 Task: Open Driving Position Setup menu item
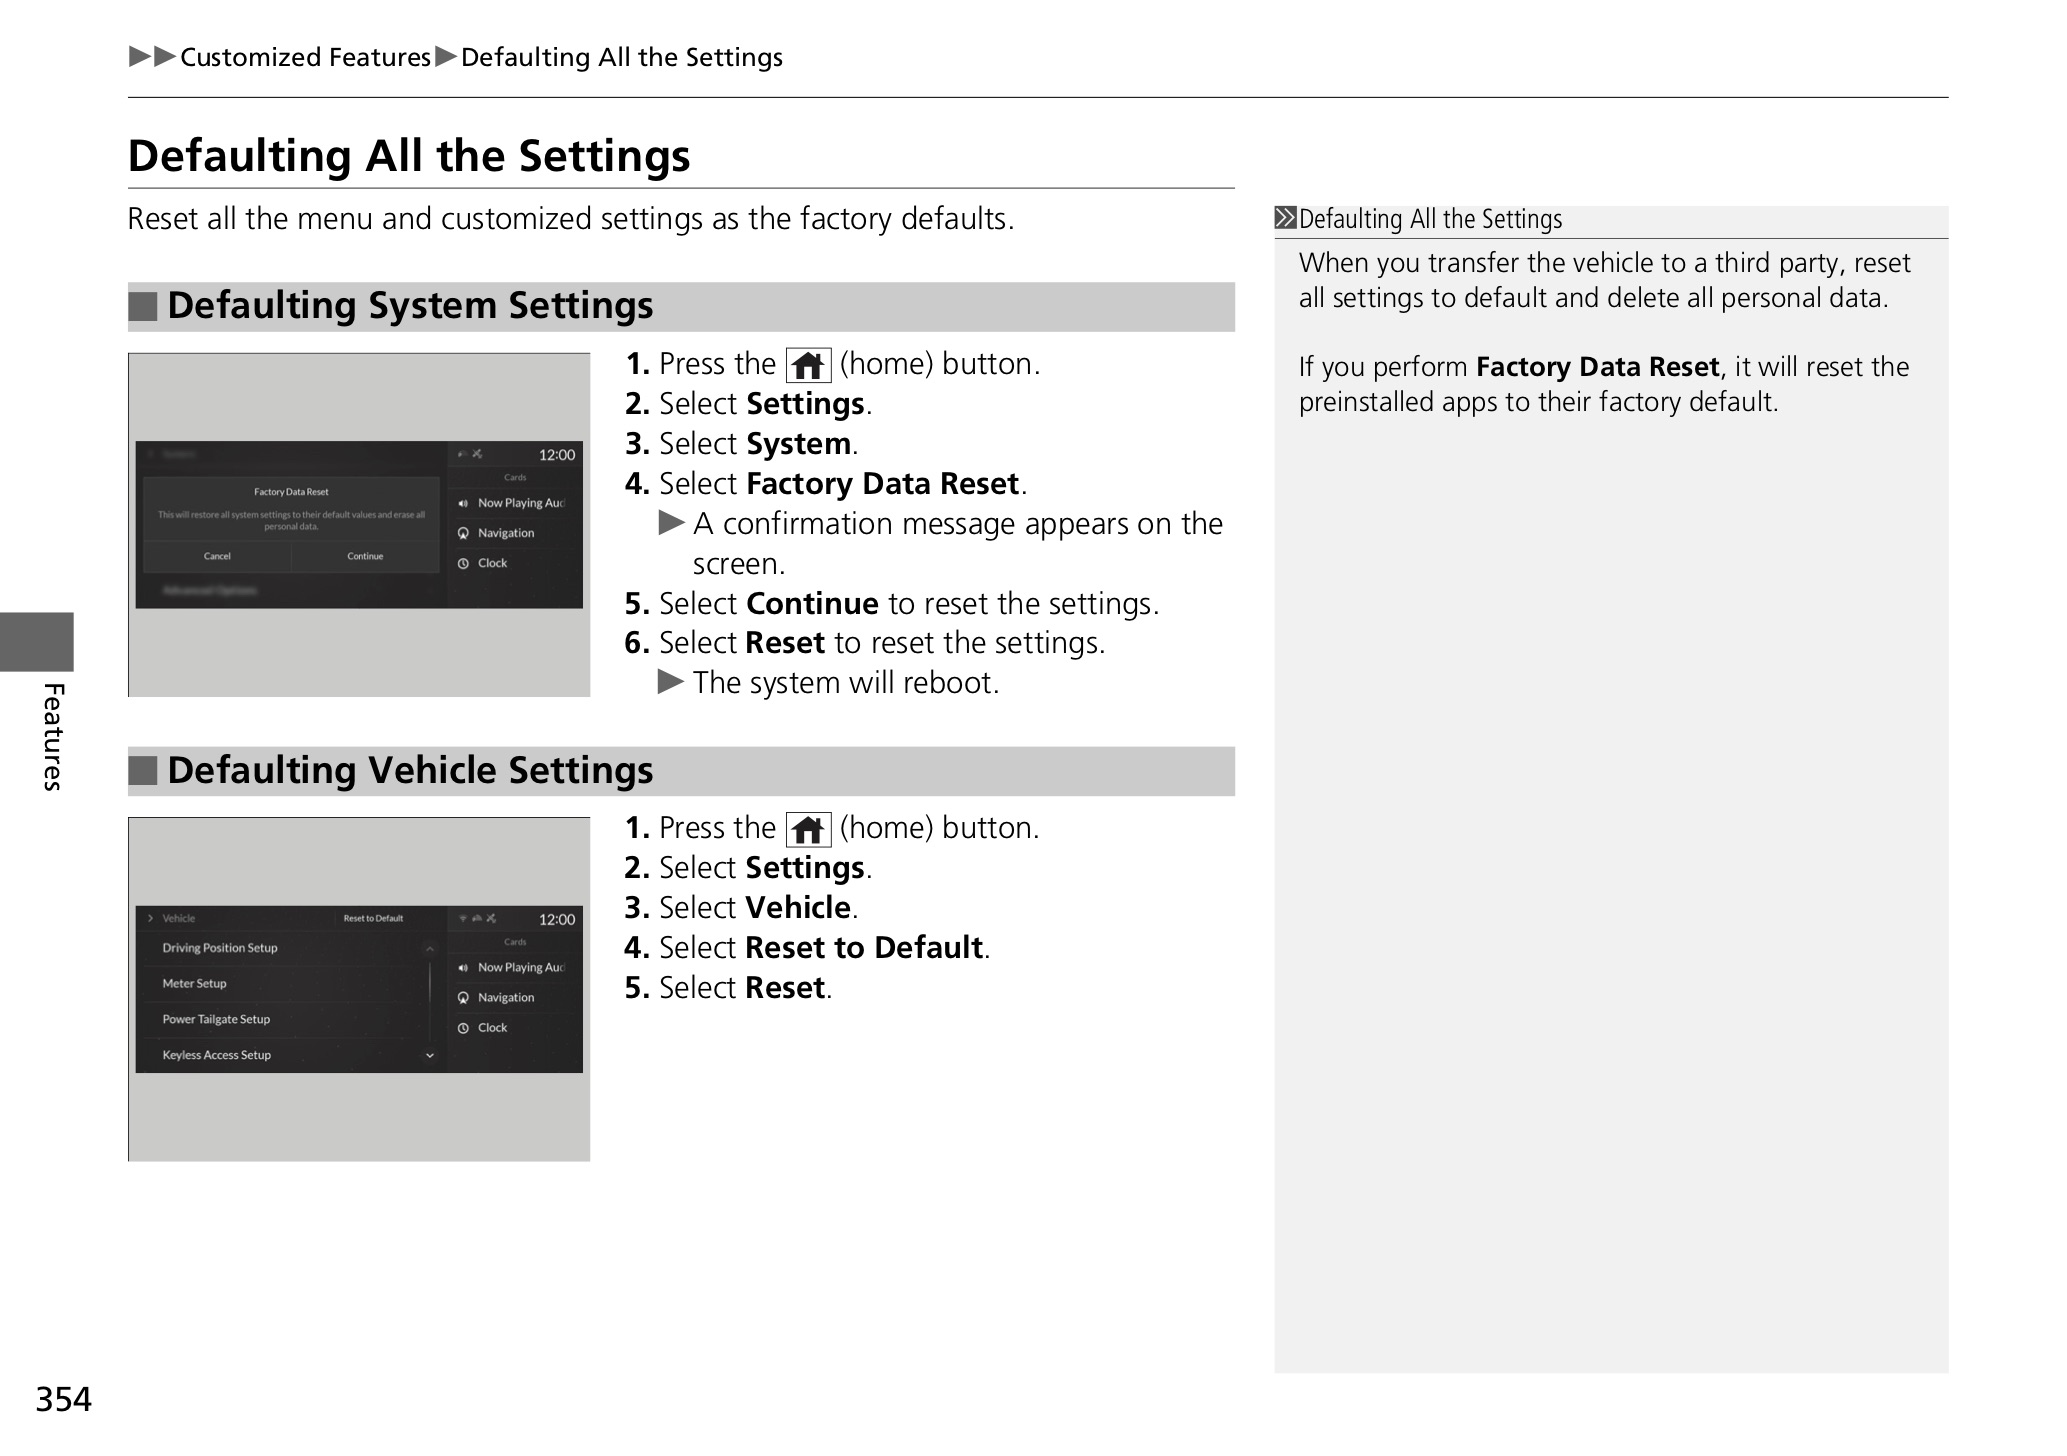(x=220, y=948)
